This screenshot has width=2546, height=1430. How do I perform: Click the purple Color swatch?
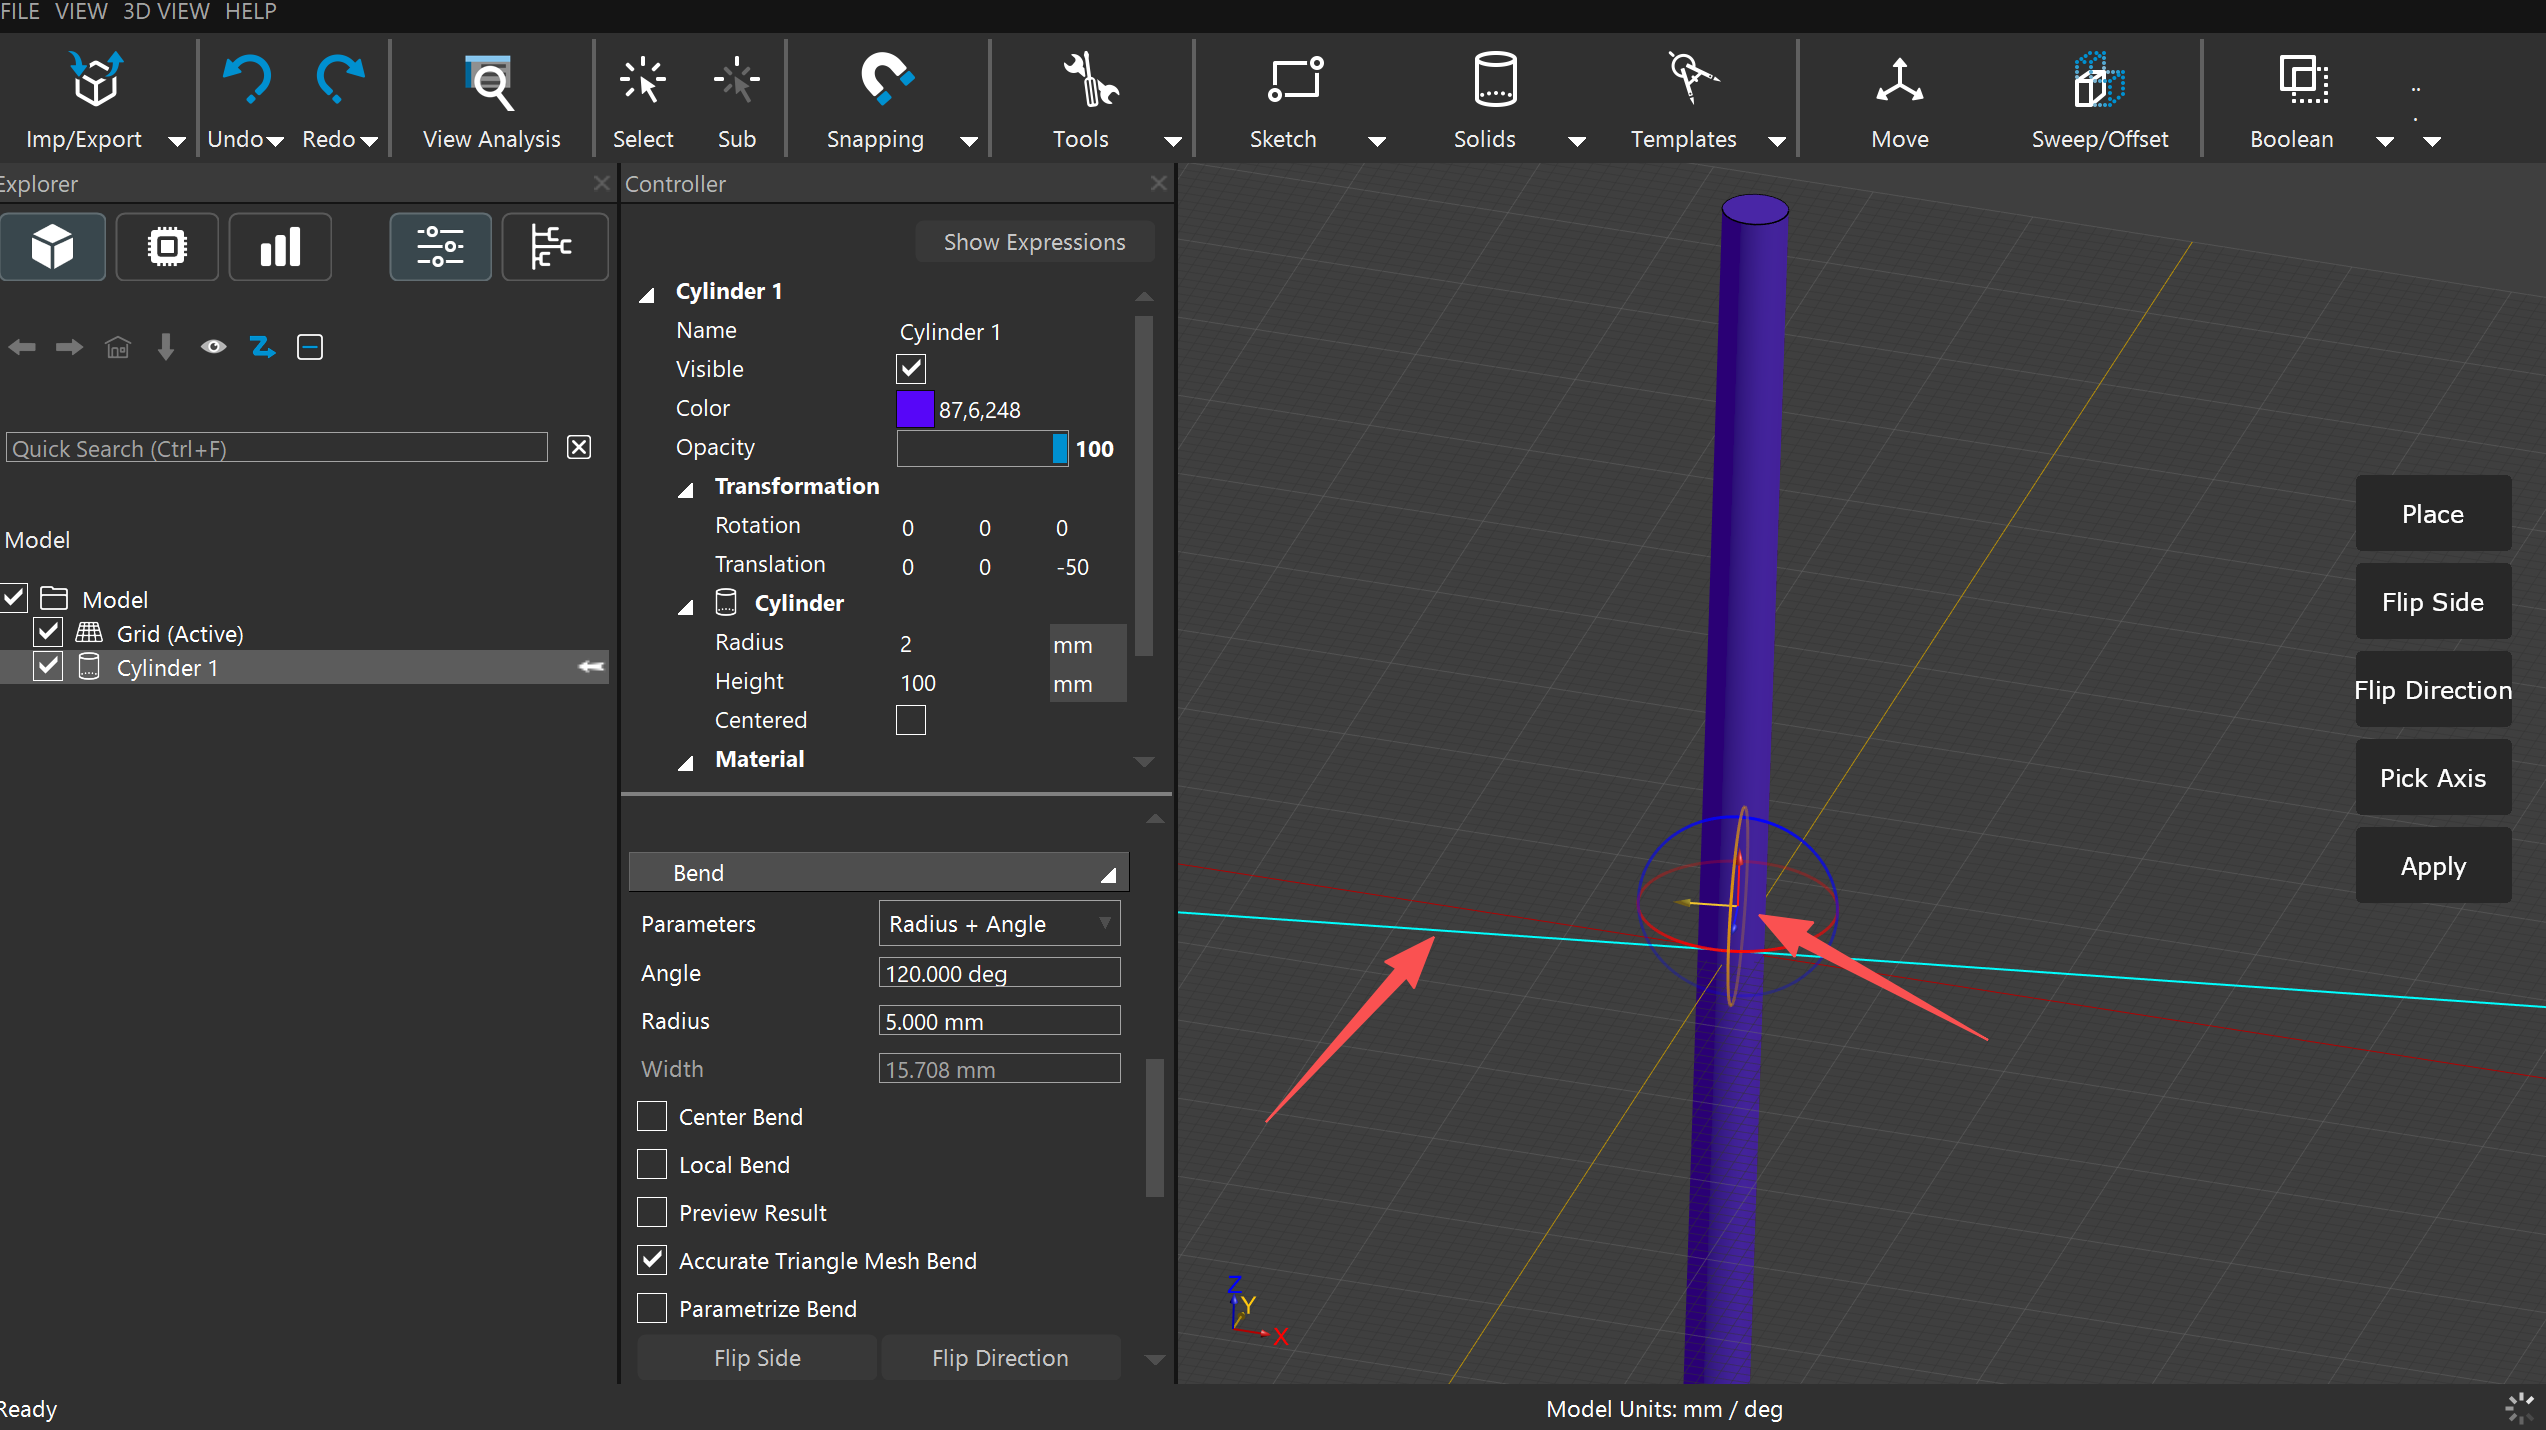[914, 409]
